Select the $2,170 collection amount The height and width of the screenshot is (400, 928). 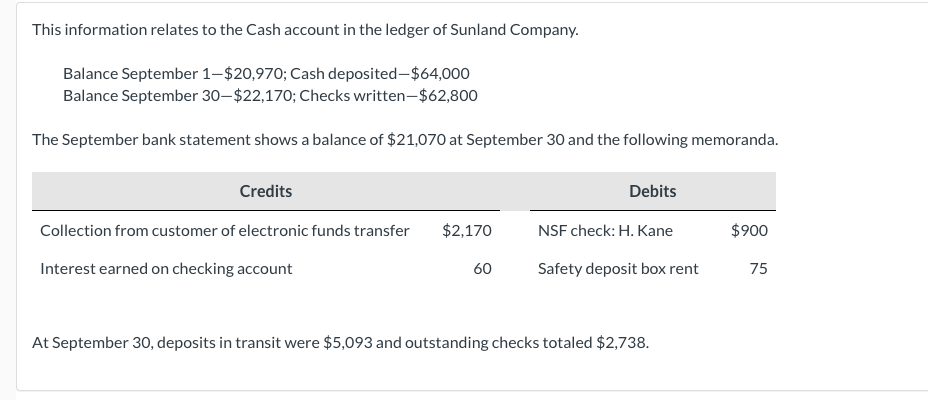(466, 231)
